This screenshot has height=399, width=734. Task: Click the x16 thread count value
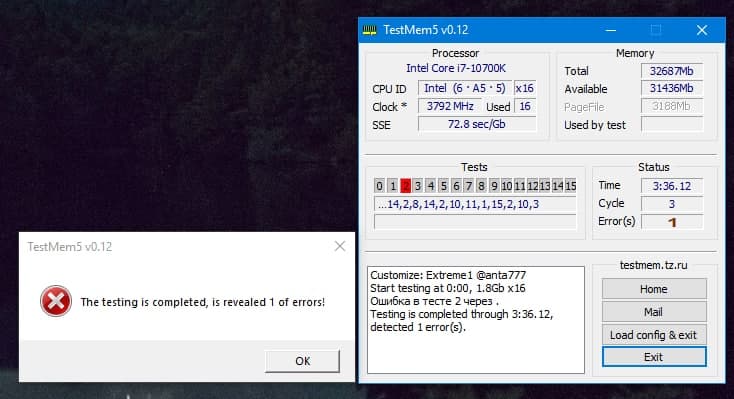[x=524, y=88]
